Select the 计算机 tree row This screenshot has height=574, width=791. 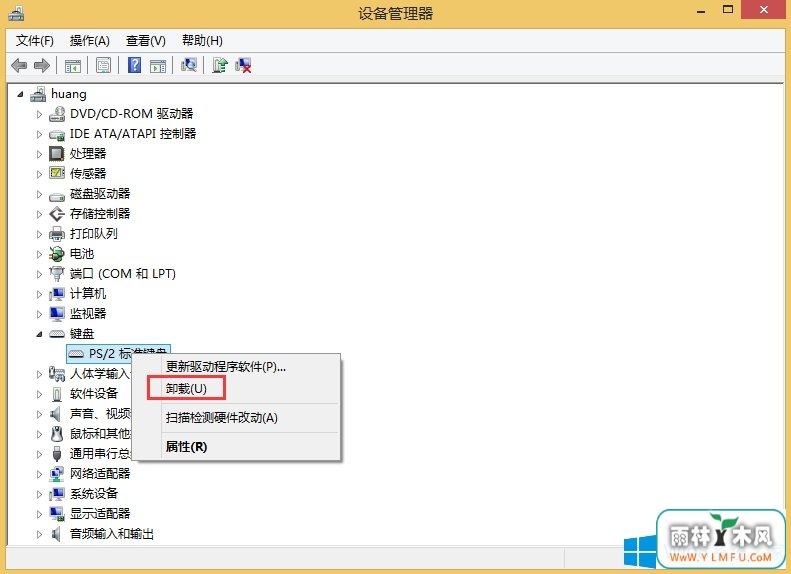[x=88, y=294]
